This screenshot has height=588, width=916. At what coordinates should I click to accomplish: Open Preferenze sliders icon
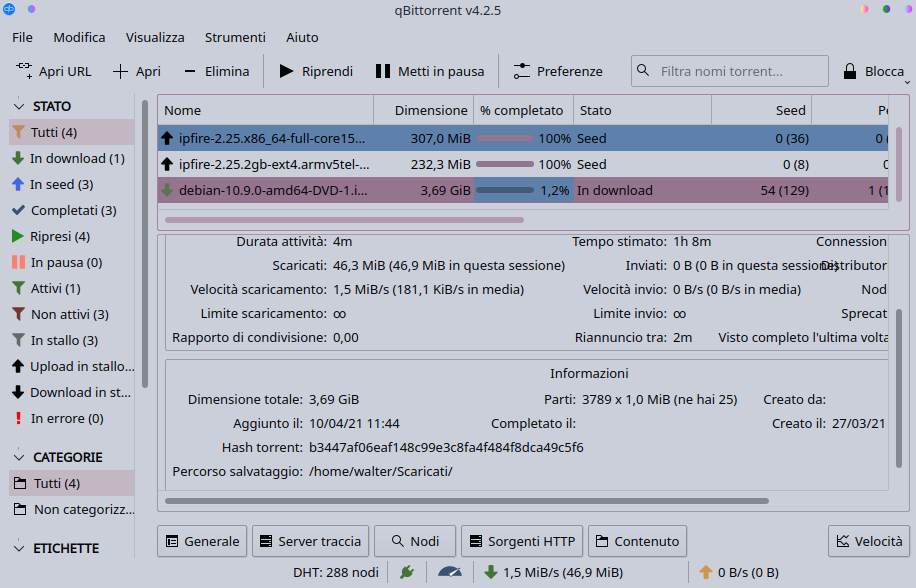pyautogui.click(x=521, y=71)
